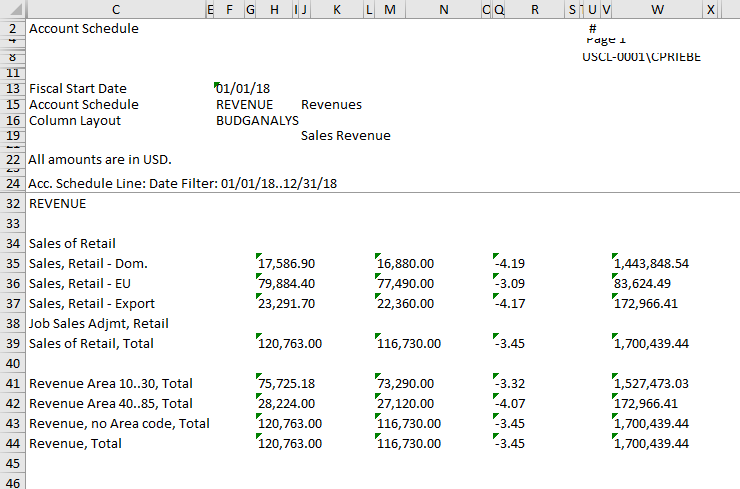Select the 'All amounts are in USD.' cell
The image size is (740, 489).
pyautogui.click(x=100, y=159)
